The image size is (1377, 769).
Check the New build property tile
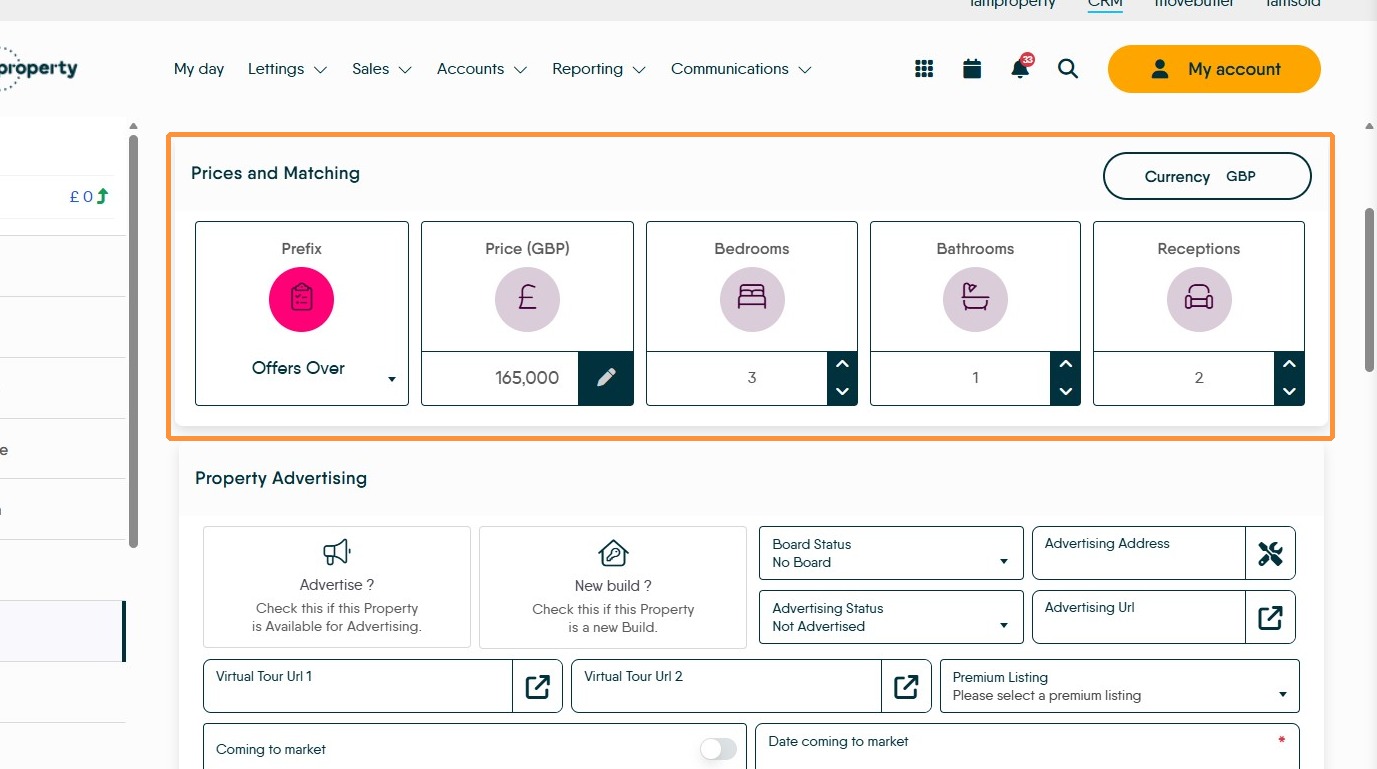click(x=613, y=587)
